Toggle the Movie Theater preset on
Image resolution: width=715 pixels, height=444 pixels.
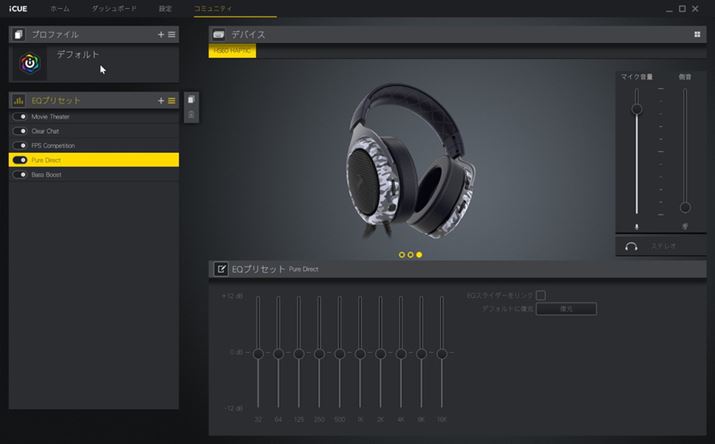pyautogui.click(x=20, y=117)
